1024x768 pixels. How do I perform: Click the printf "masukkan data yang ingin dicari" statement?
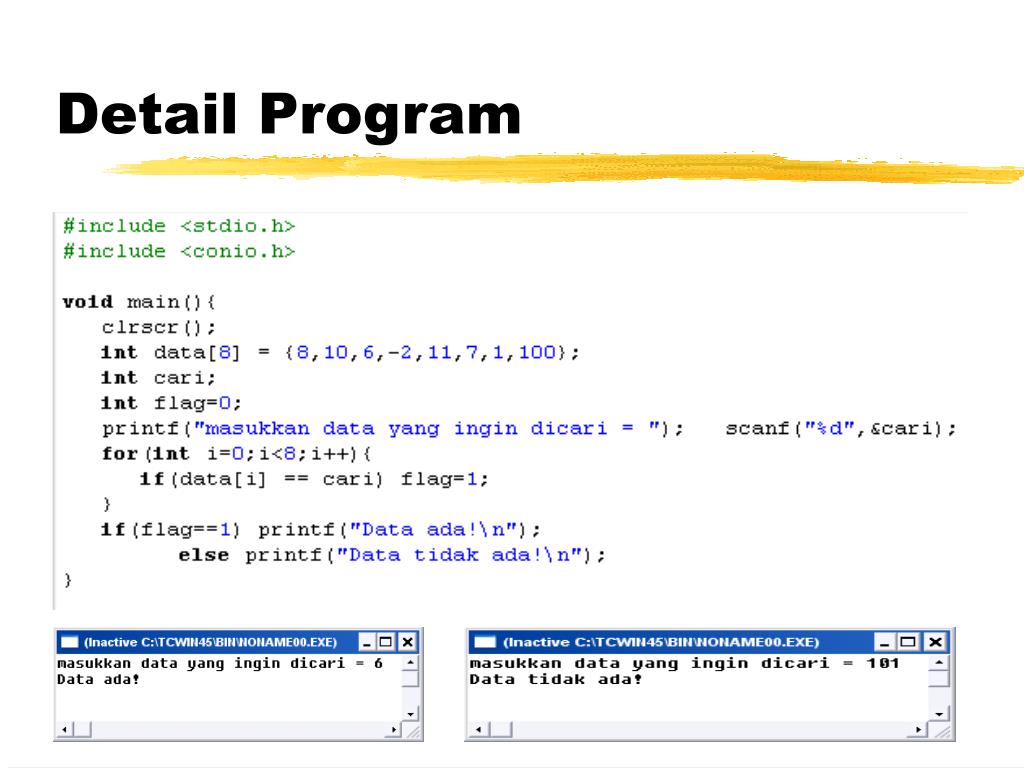point(392,428)
